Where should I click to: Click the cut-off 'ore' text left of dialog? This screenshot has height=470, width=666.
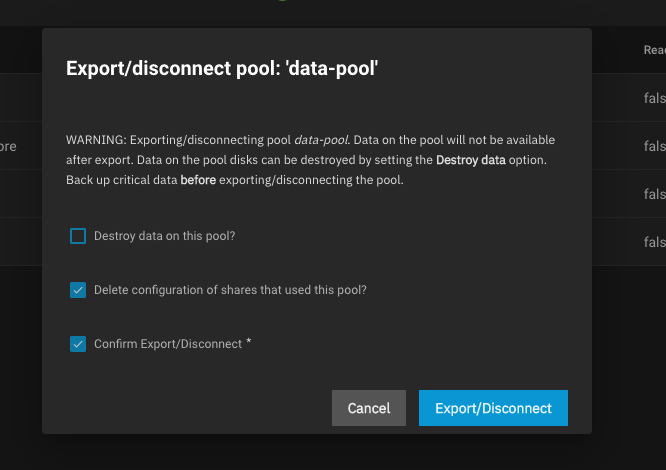tap(8, 146)
